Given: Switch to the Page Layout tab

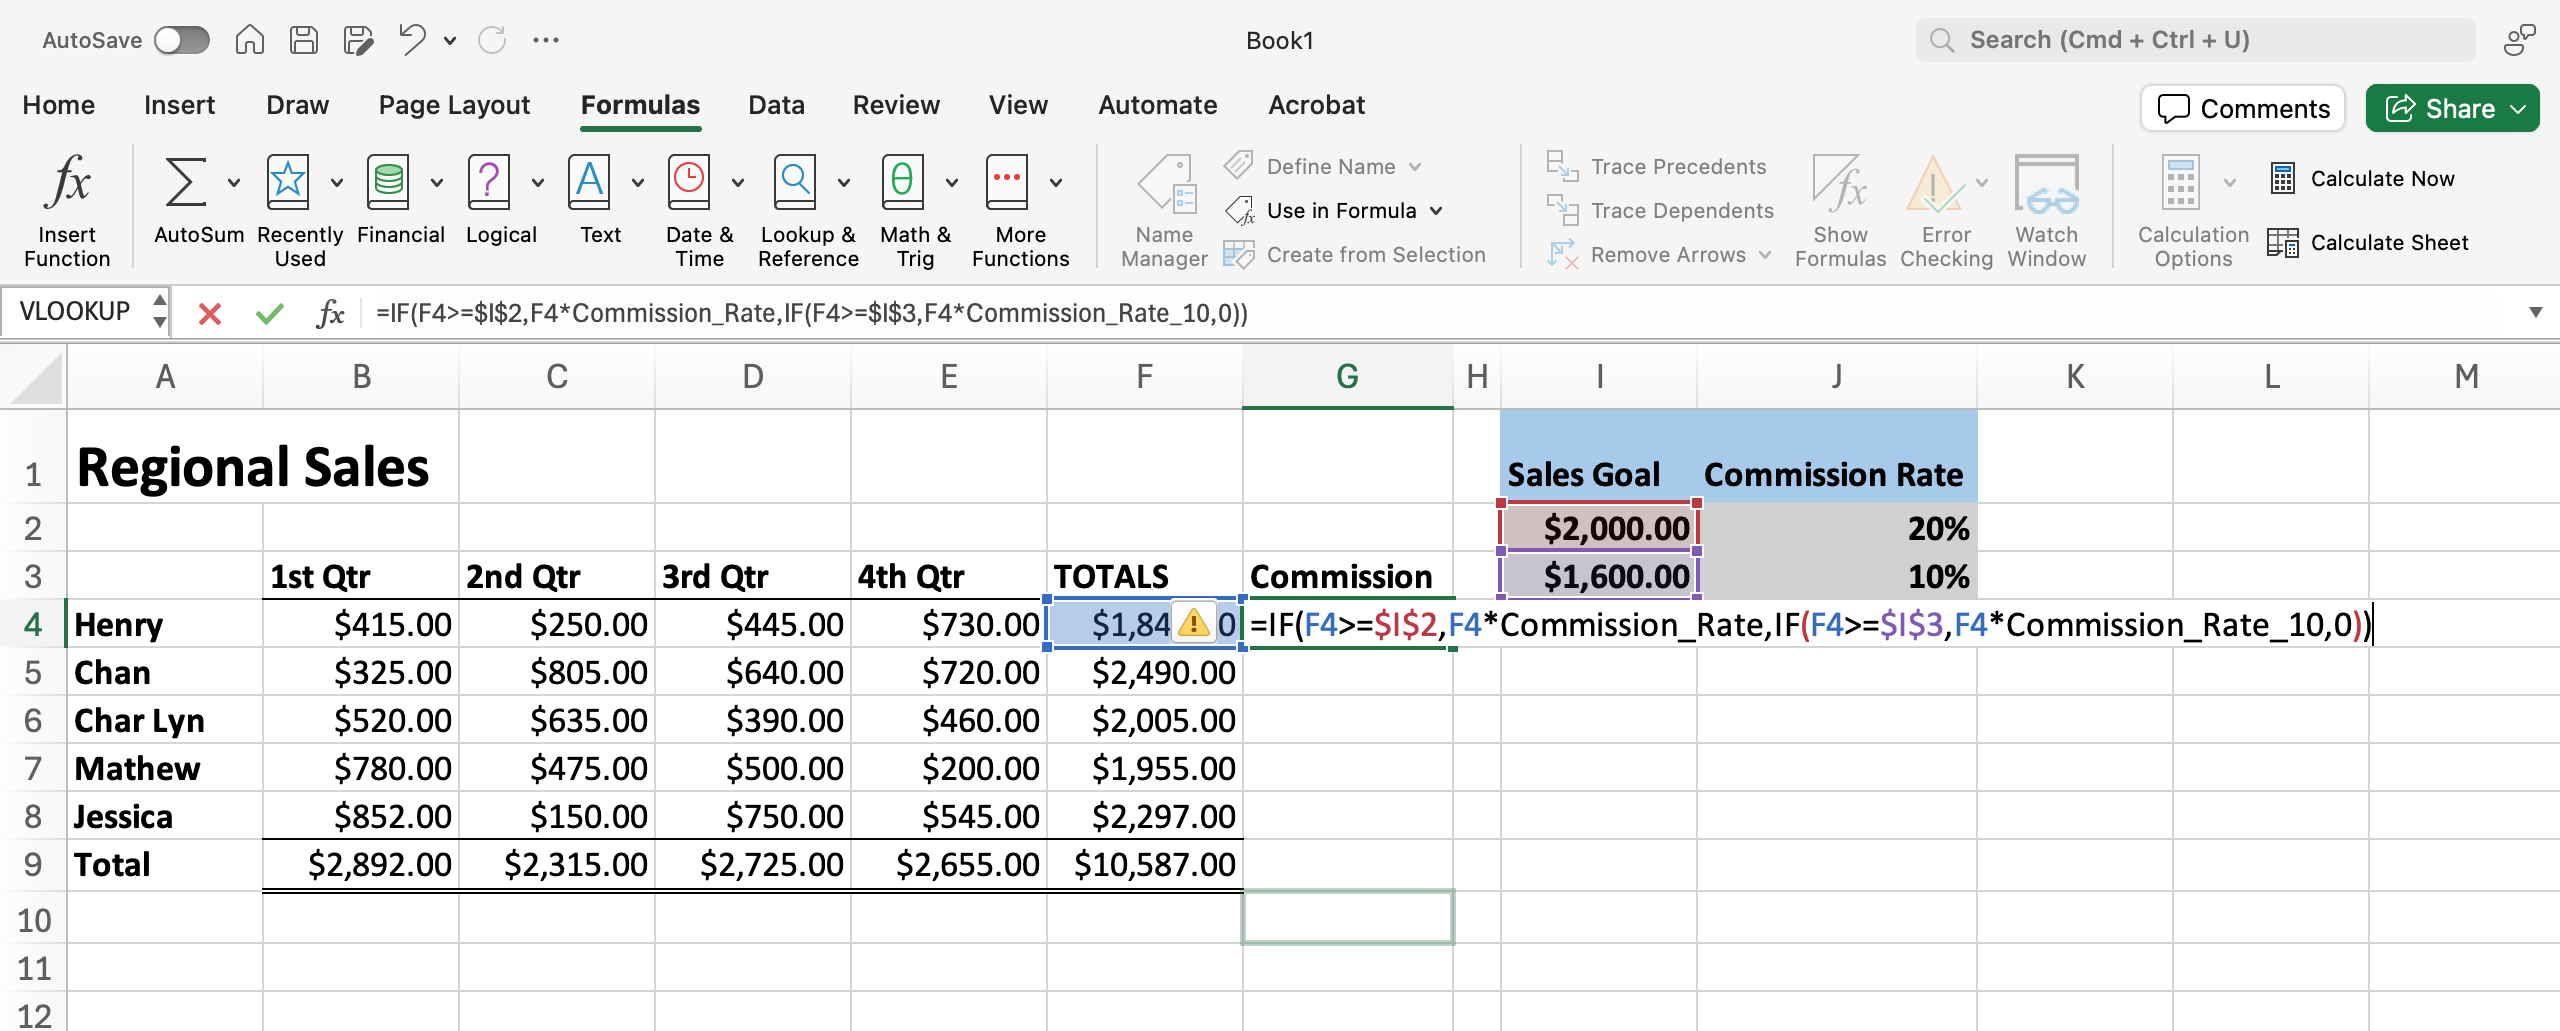Looking at the screenshot, I should [454, 105].
